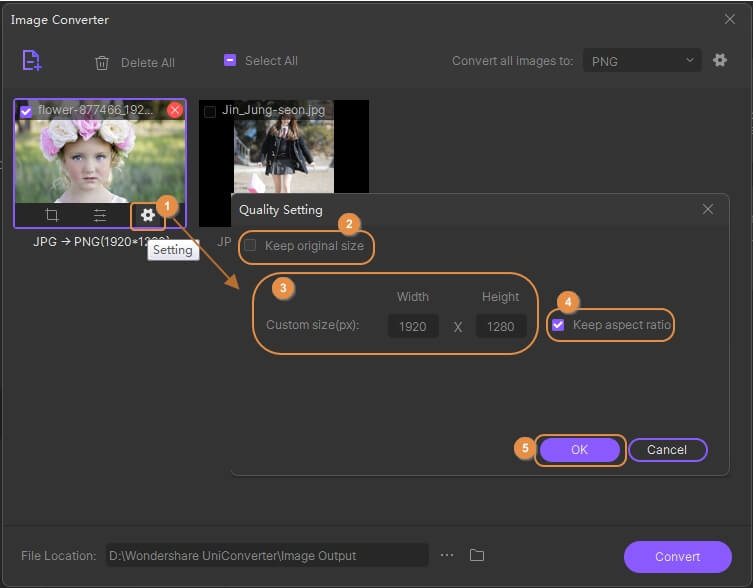Click the Height input field
Image resolution: width=753 pixels, height=588 pixels.
pos(500,326)
